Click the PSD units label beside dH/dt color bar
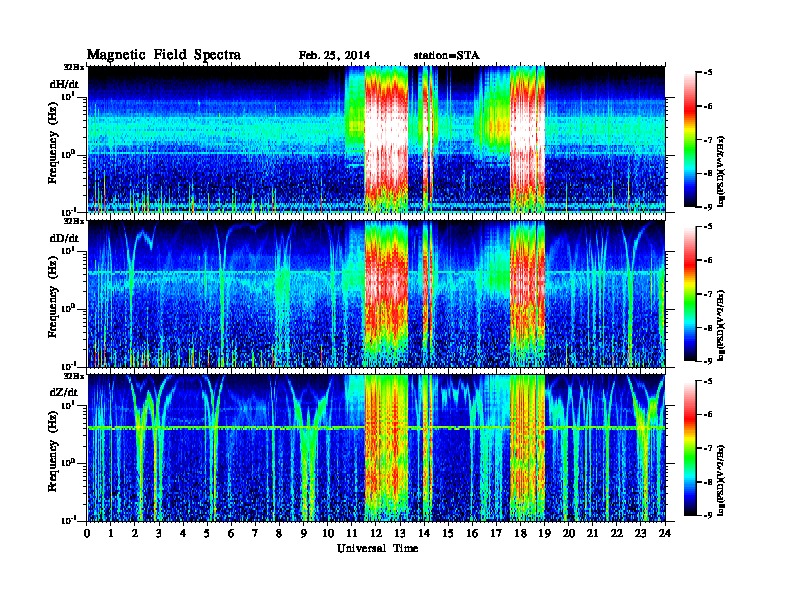 [x=722, y=171]
